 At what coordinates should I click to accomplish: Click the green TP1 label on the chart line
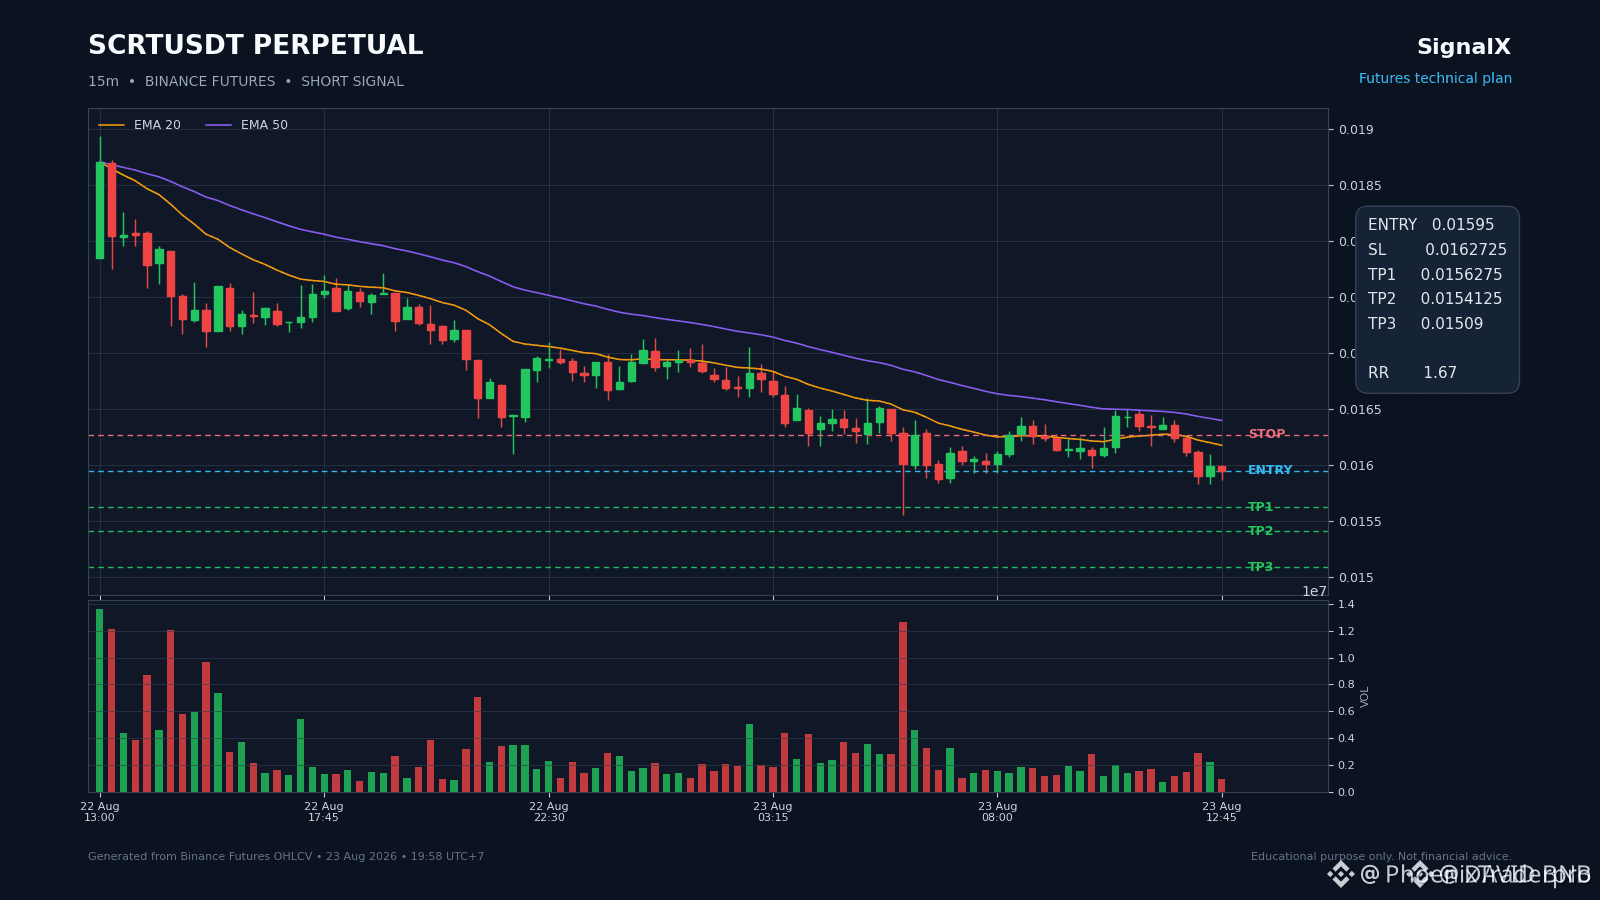pos(1261,507)
